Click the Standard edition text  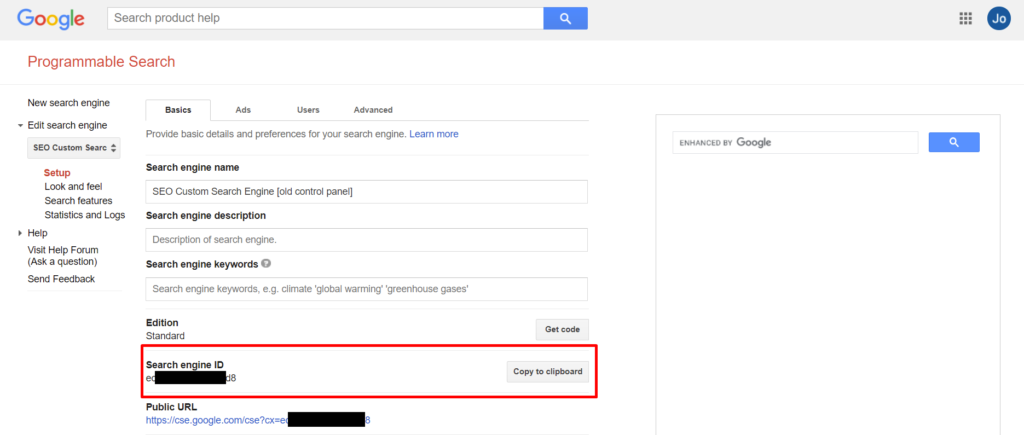165,336
